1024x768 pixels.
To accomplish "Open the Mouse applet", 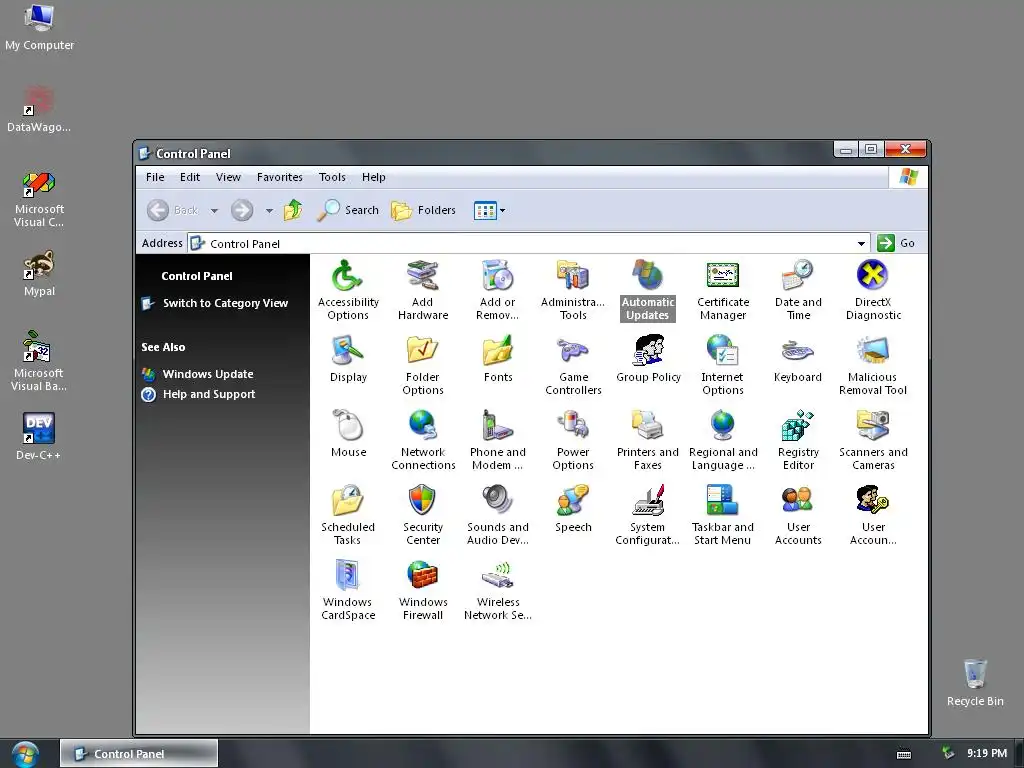I will 348,434.
